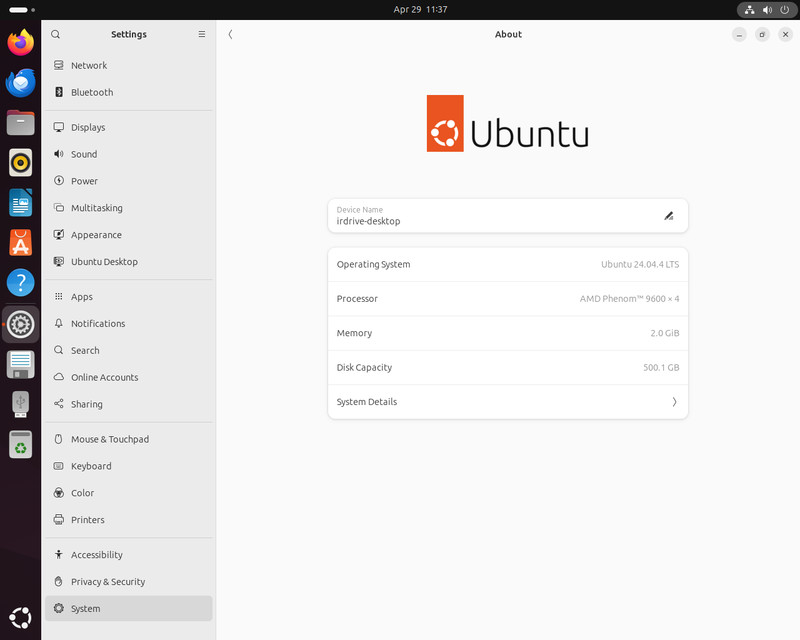The height and width of the screenshot is (640, 800).
Task: Open the Apps settings panel
Action: 129,297
